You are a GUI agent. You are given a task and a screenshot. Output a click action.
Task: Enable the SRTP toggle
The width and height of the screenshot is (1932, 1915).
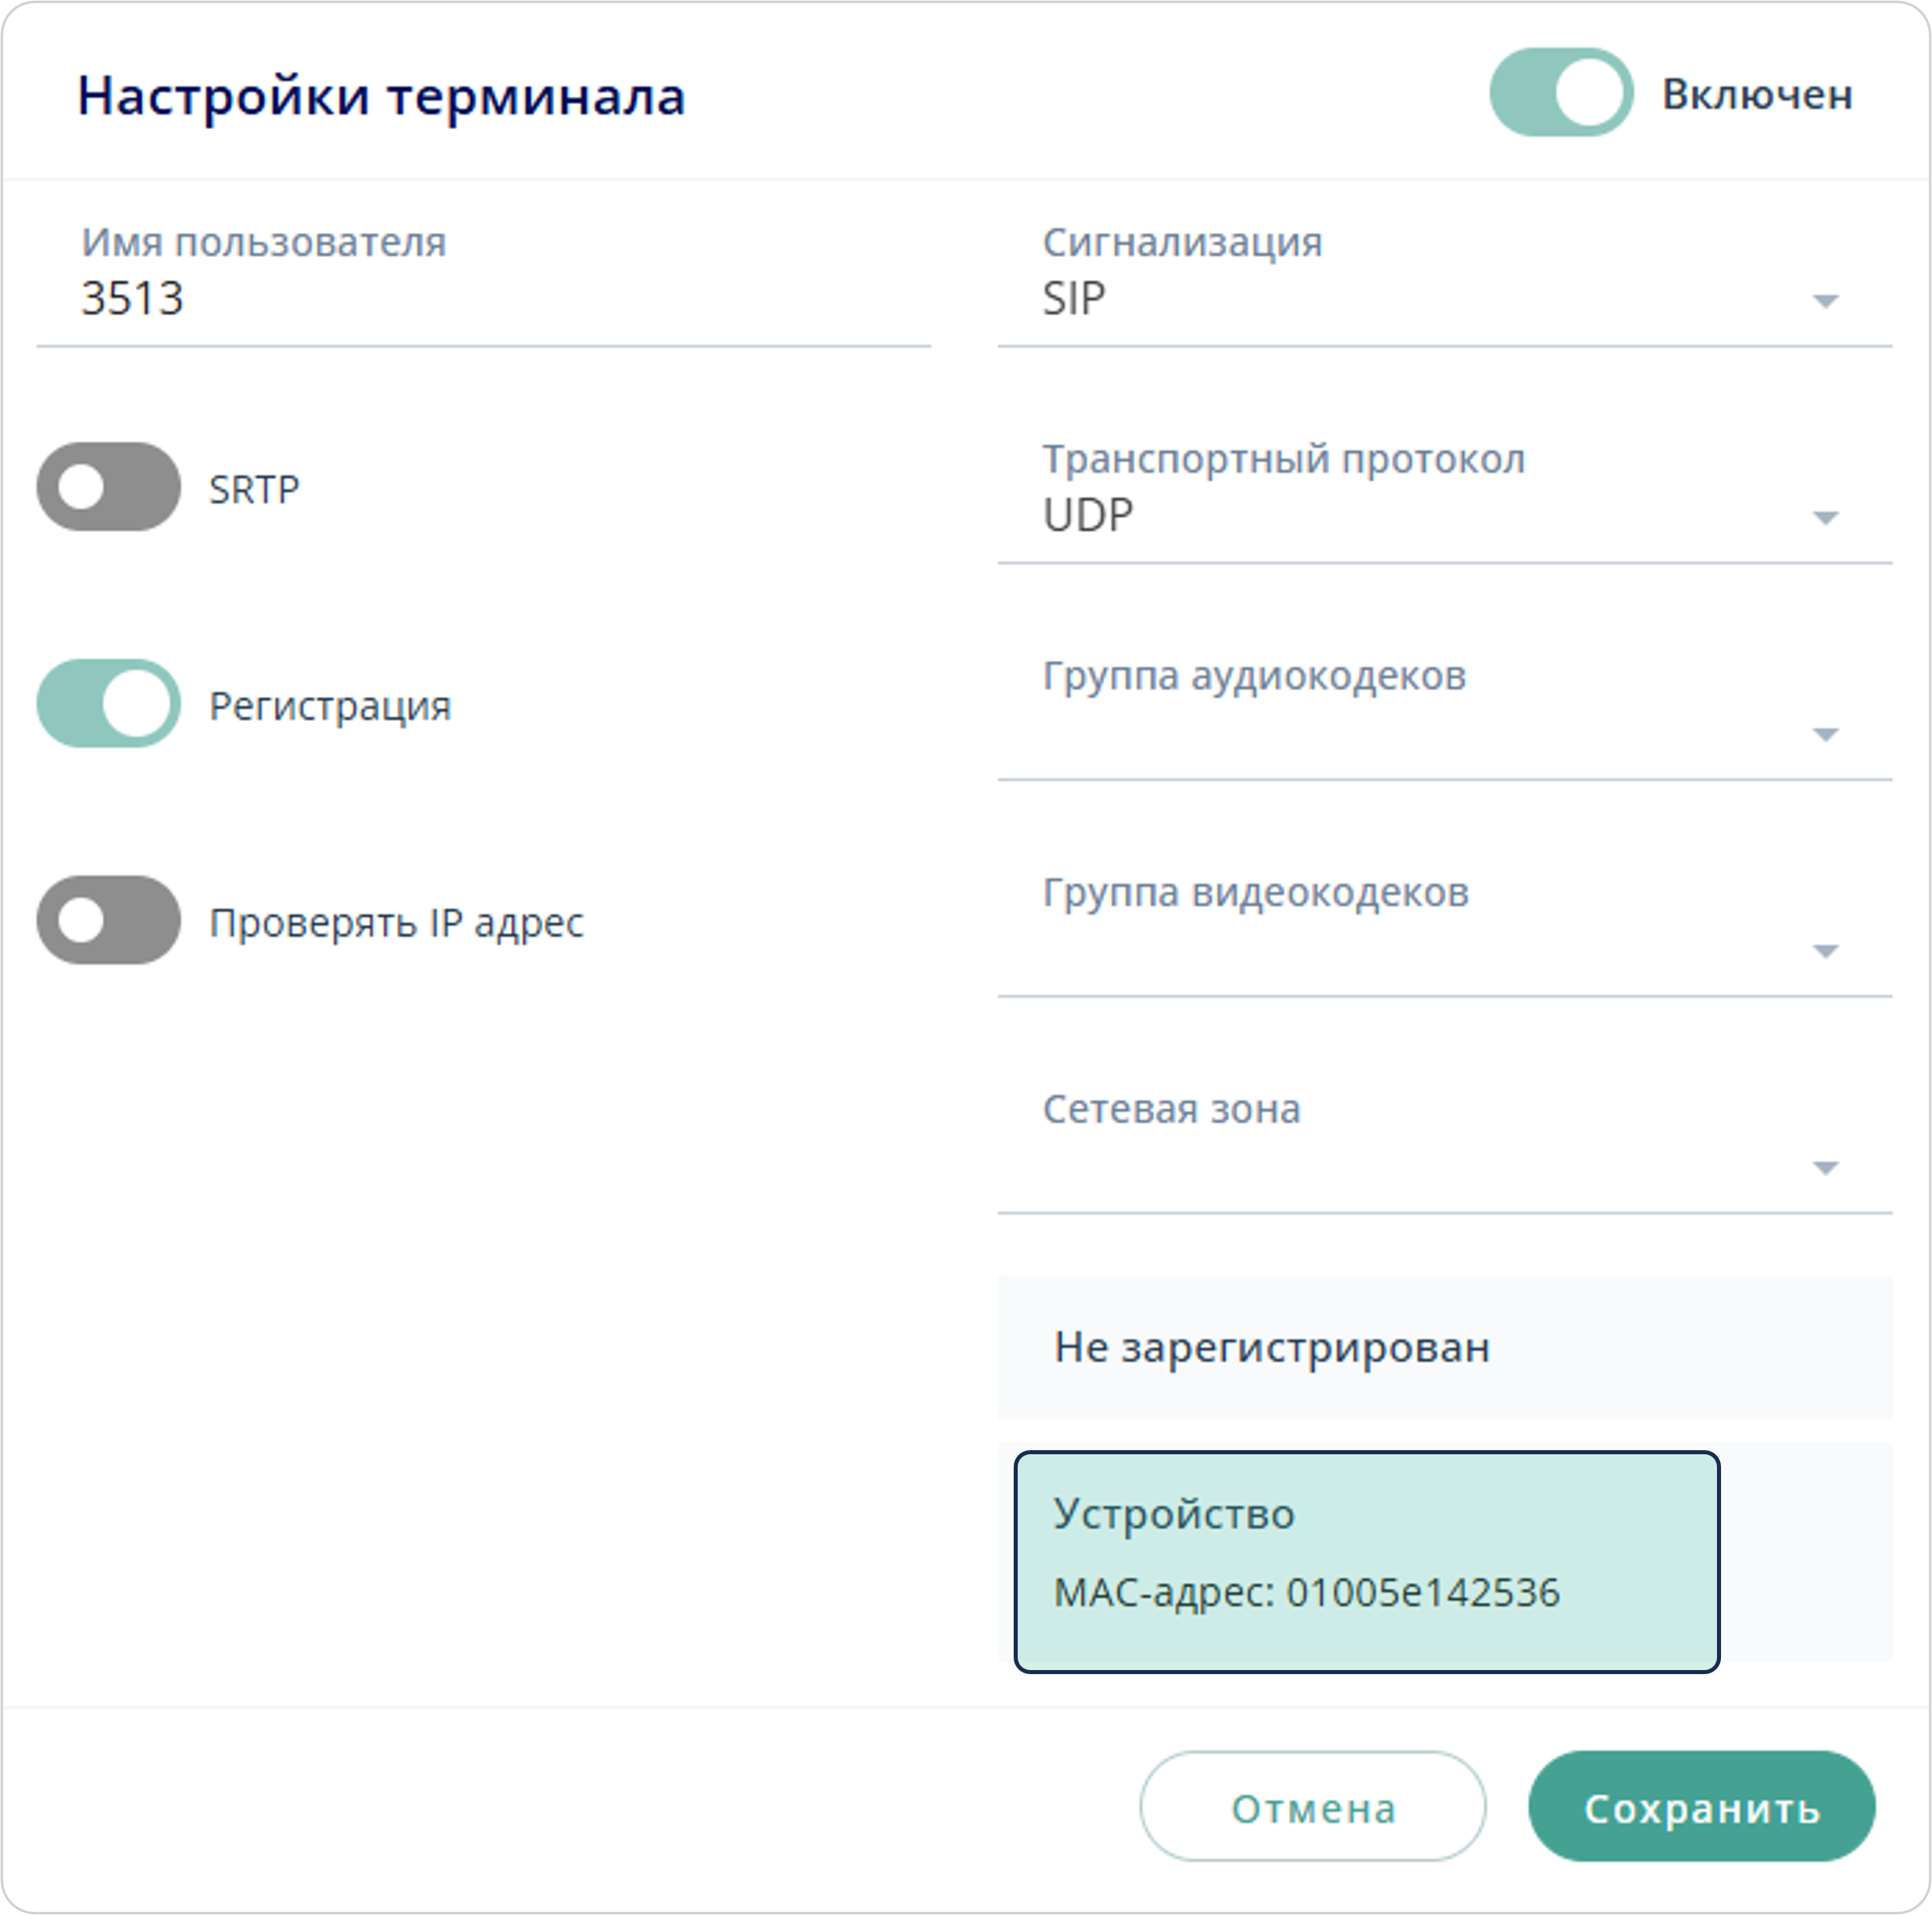110,488
